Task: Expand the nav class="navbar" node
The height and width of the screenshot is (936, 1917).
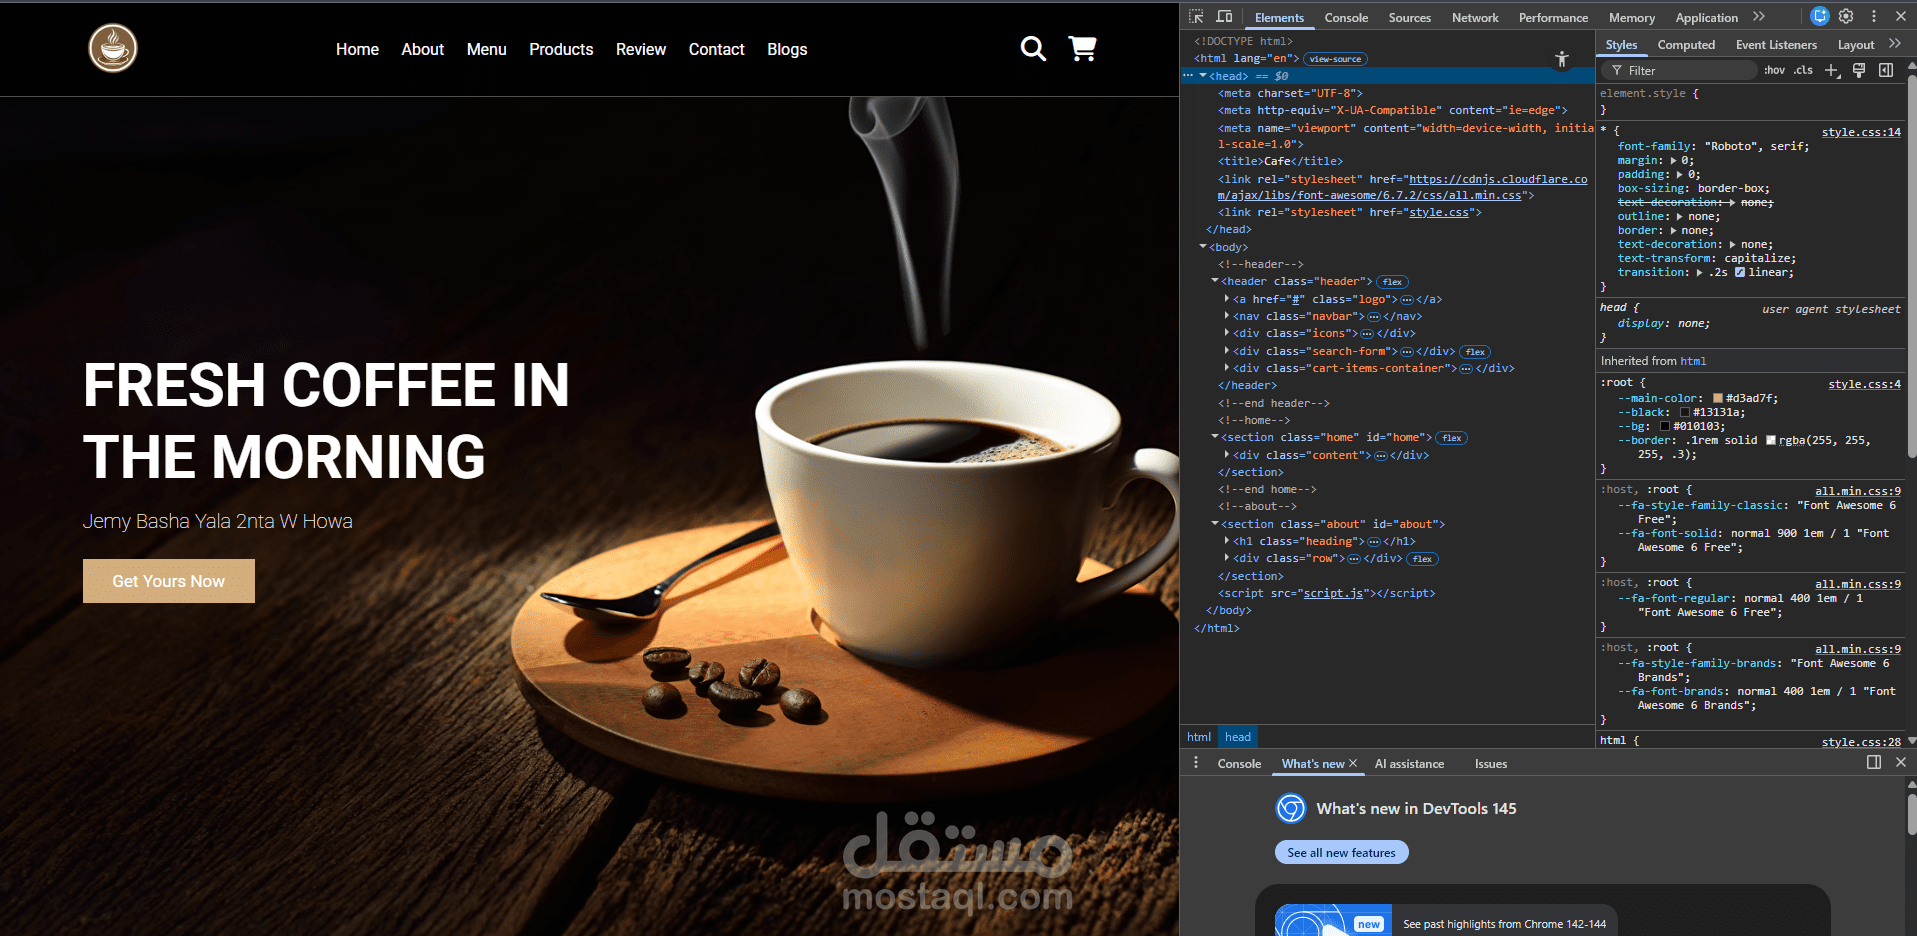Action: (1227, 317)
